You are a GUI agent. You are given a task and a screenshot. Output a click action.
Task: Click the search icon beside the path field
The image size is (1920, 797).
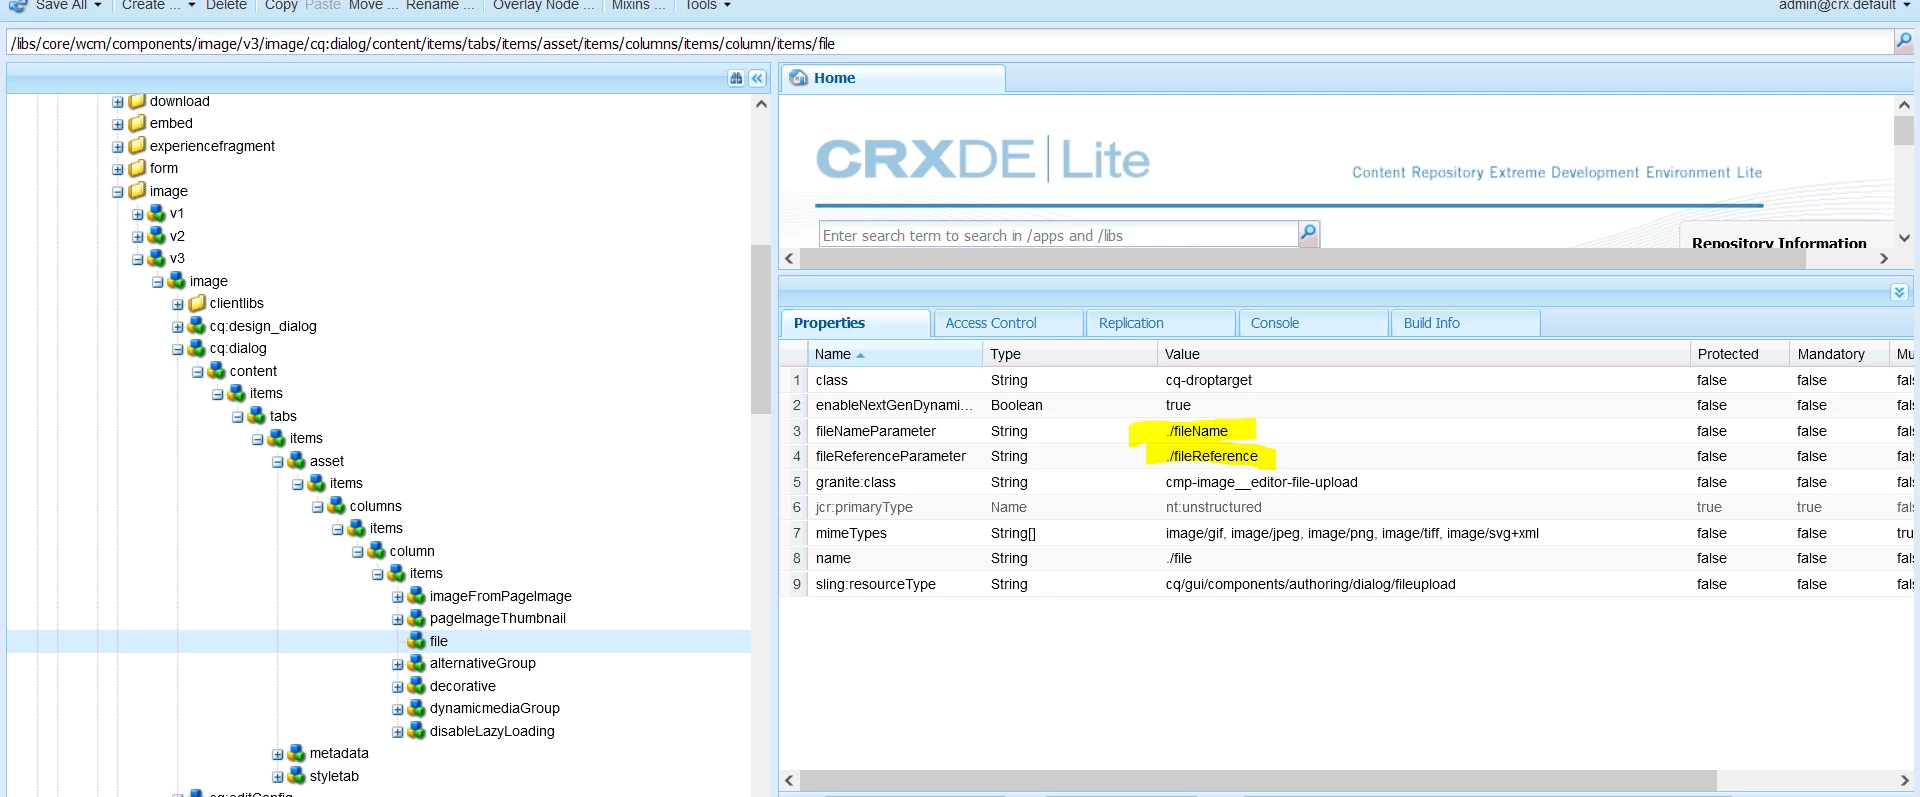coord(1903,41)
